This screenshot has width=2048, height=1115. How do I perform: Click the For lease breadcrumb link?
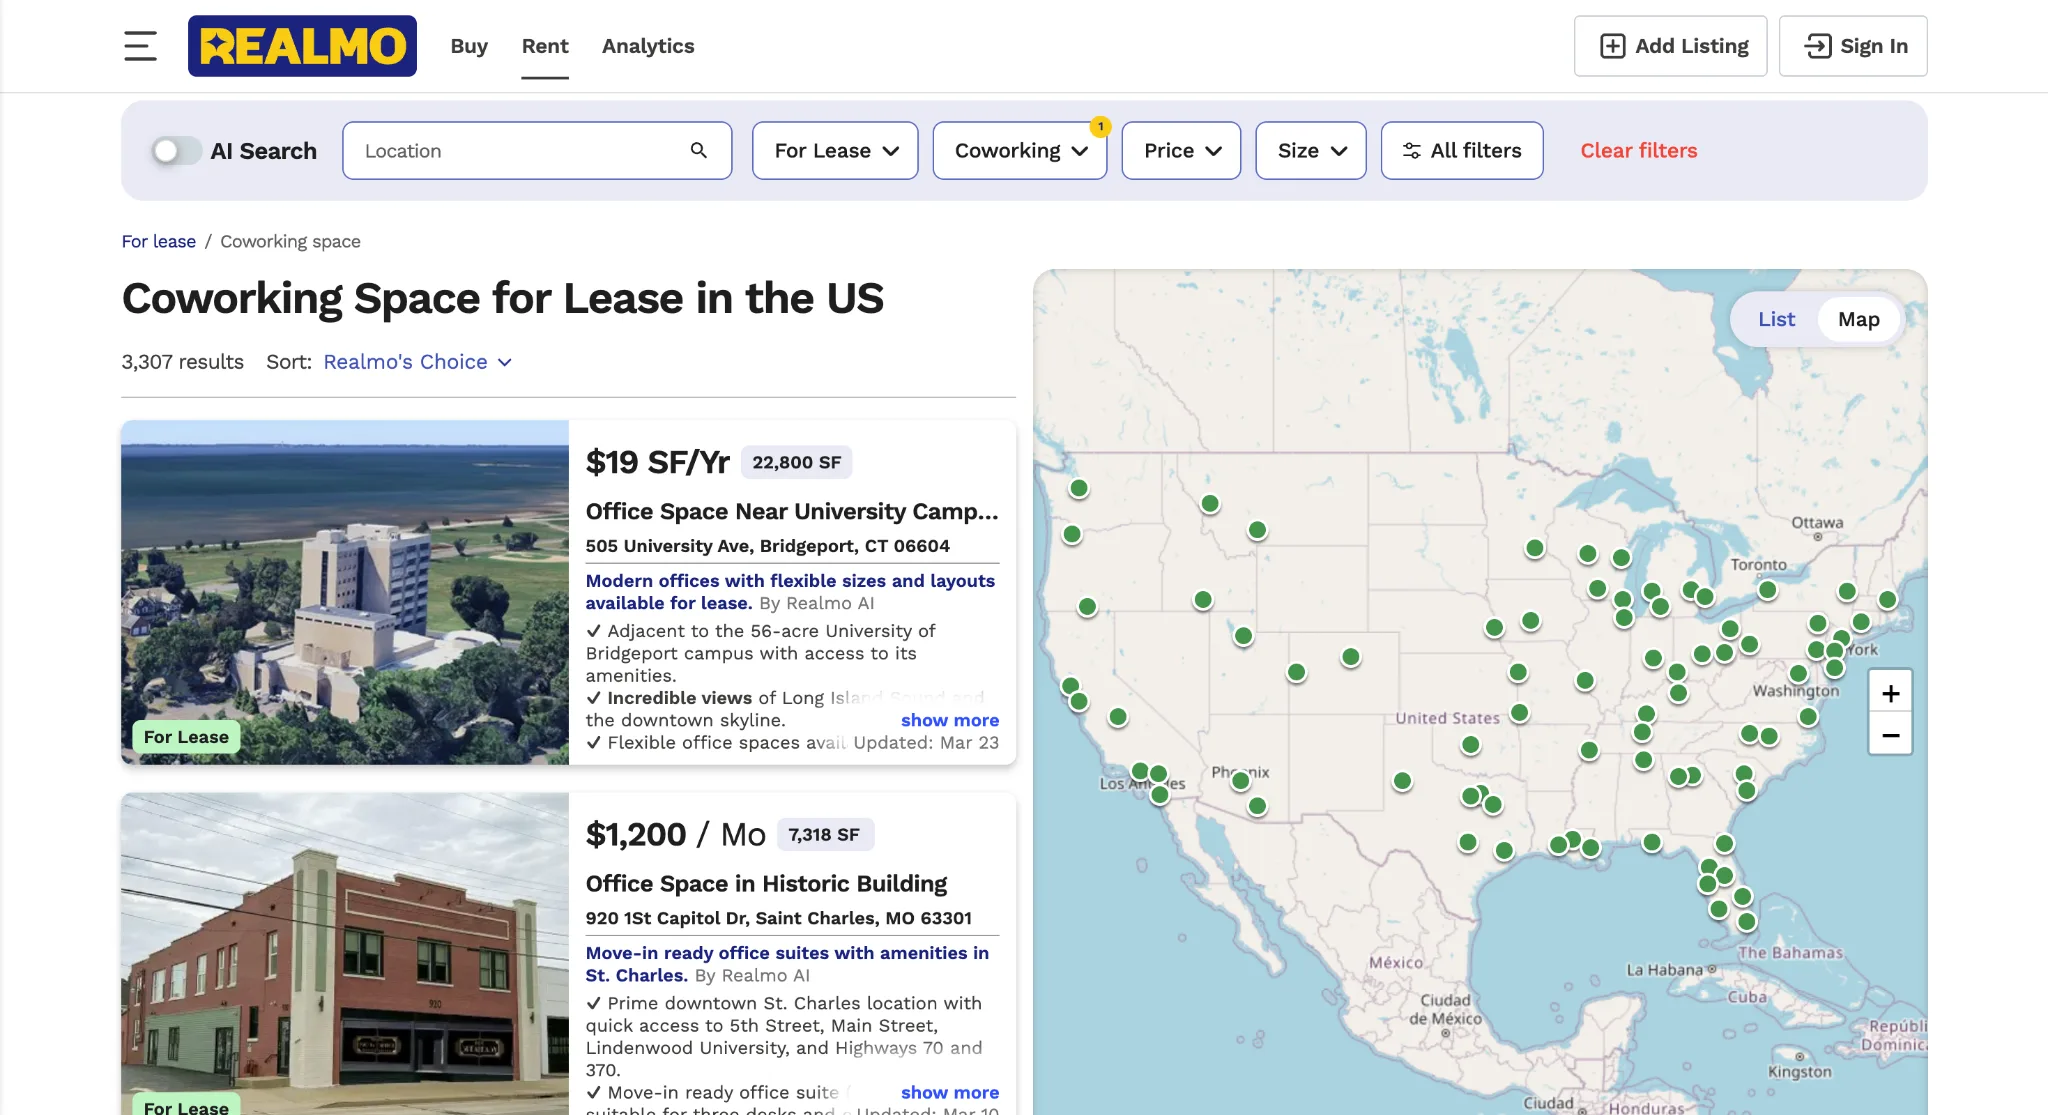coord(158,241)
